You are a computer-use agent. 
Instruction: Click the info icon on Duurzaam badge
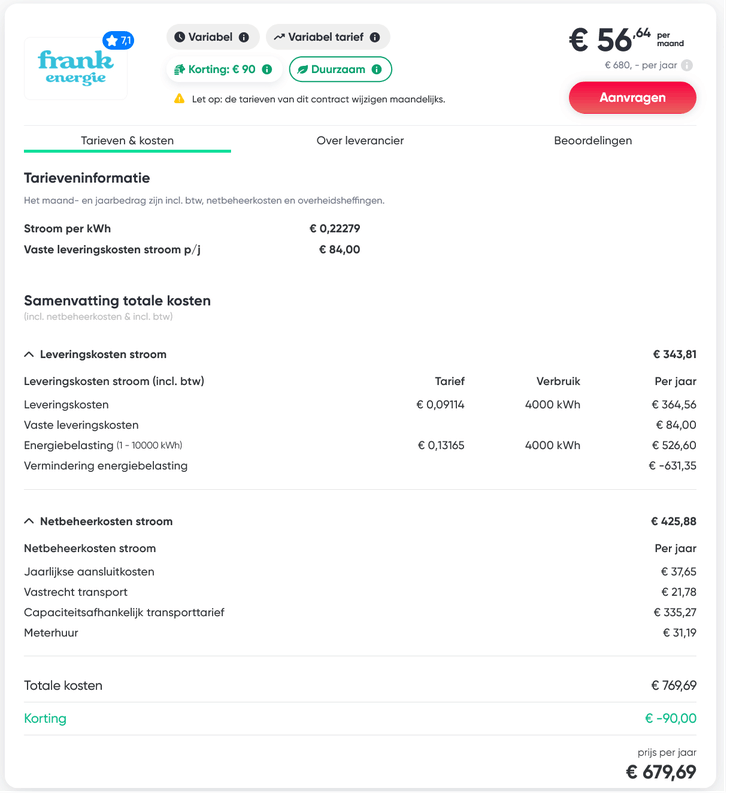click(x=376, y=69)
